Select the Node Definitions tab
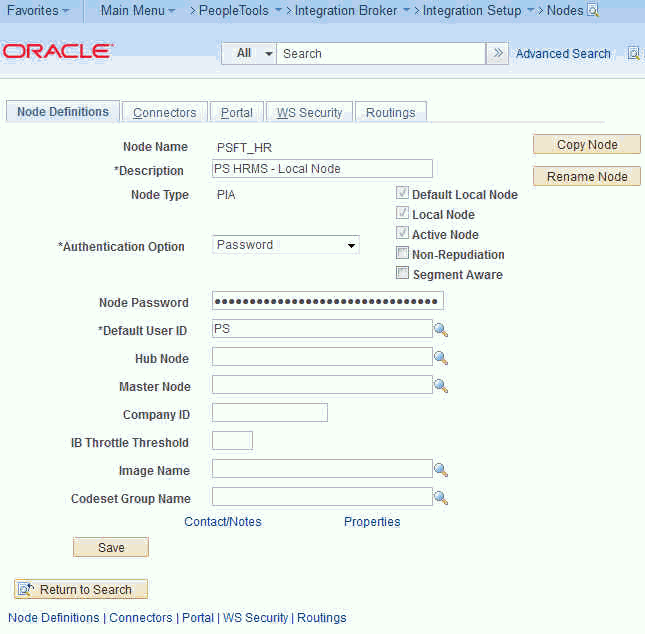 (63, 112)
